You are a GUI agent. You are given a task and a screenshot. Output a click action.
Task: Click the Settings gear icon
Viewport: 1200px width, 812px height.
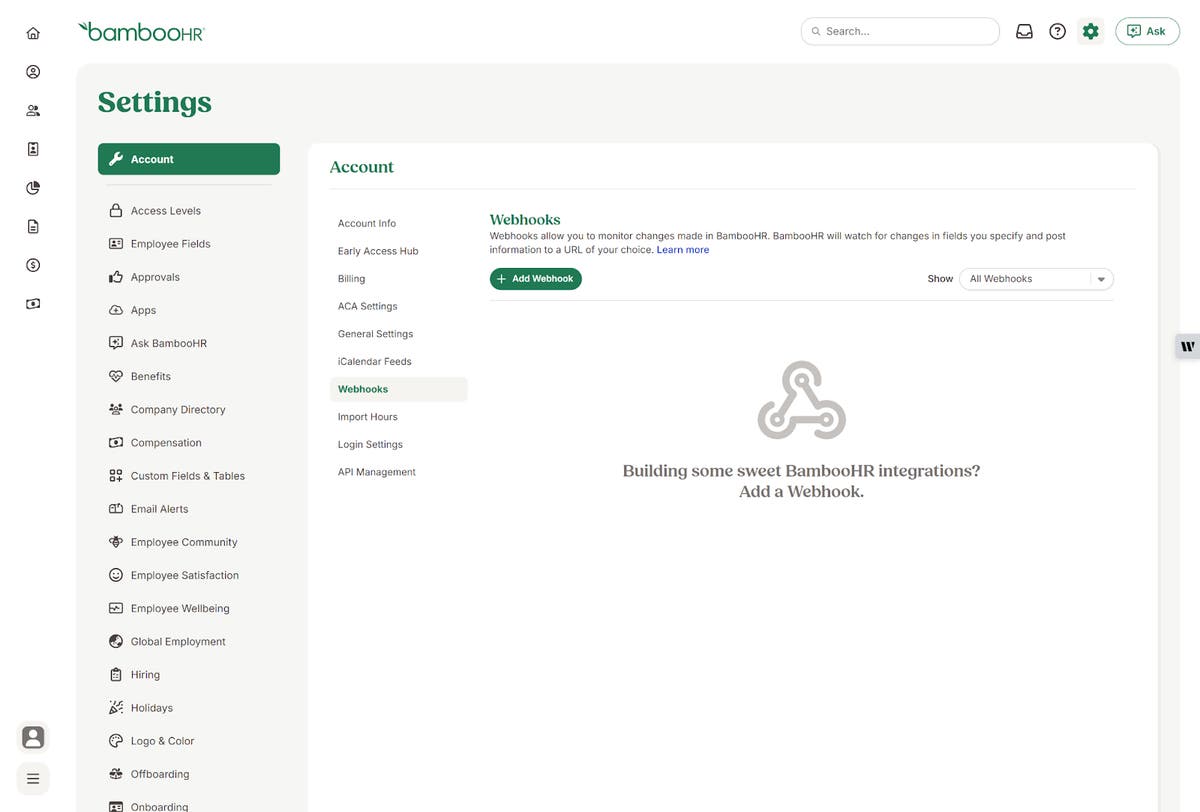(x=1089, y=30)
